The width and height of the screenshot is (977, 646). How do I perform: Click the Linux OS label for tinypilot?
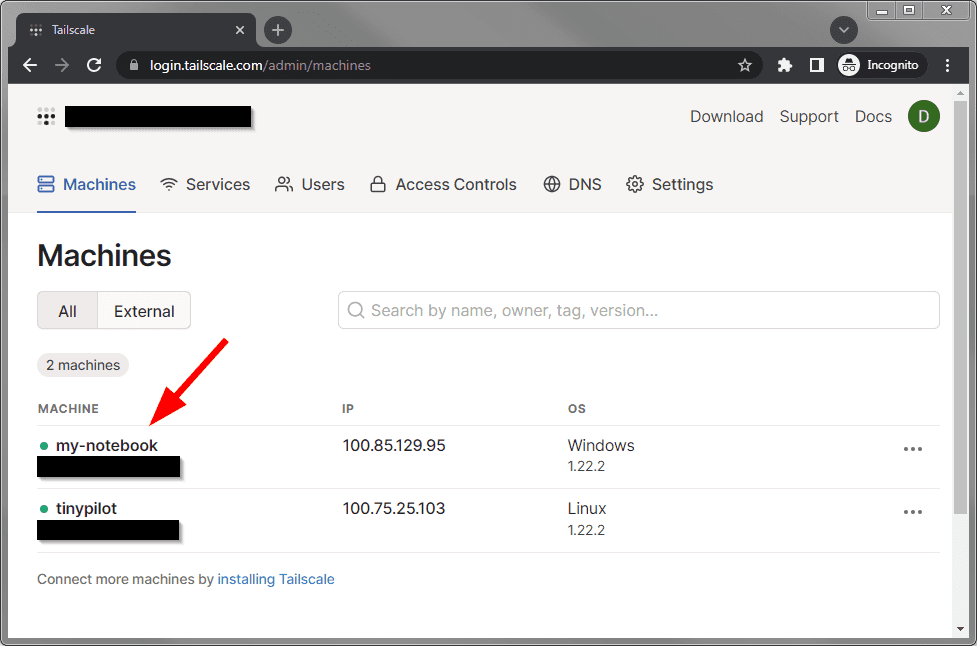coord(586,508)
